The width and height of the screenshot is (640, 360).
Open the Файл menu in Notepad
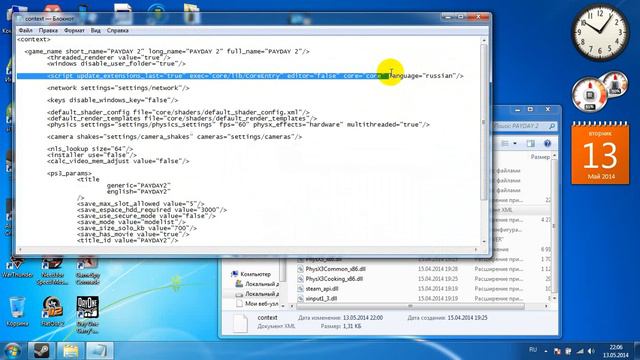click(x=25, y=31)
